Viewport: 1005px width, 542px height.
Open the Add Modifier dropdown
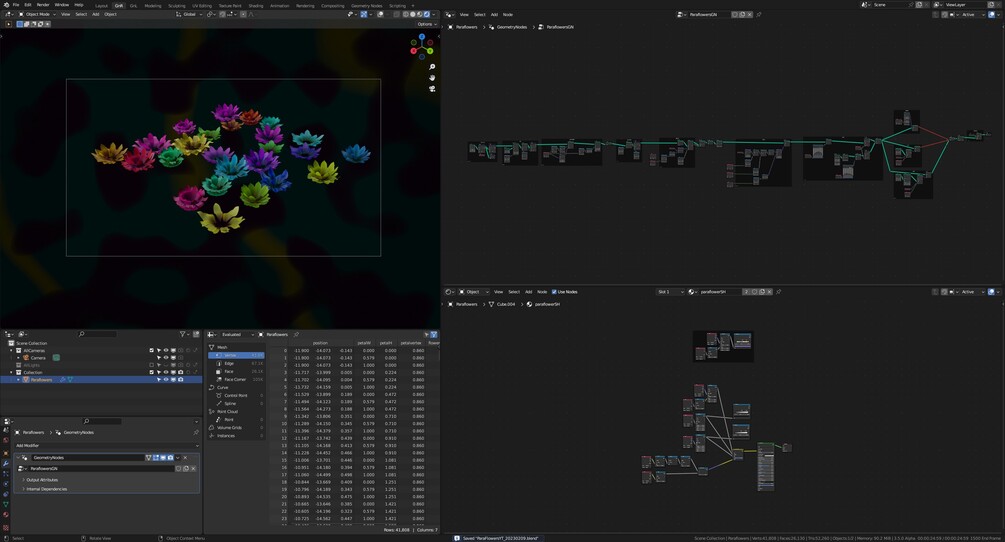pyautogui.click(x=106, y=445)
